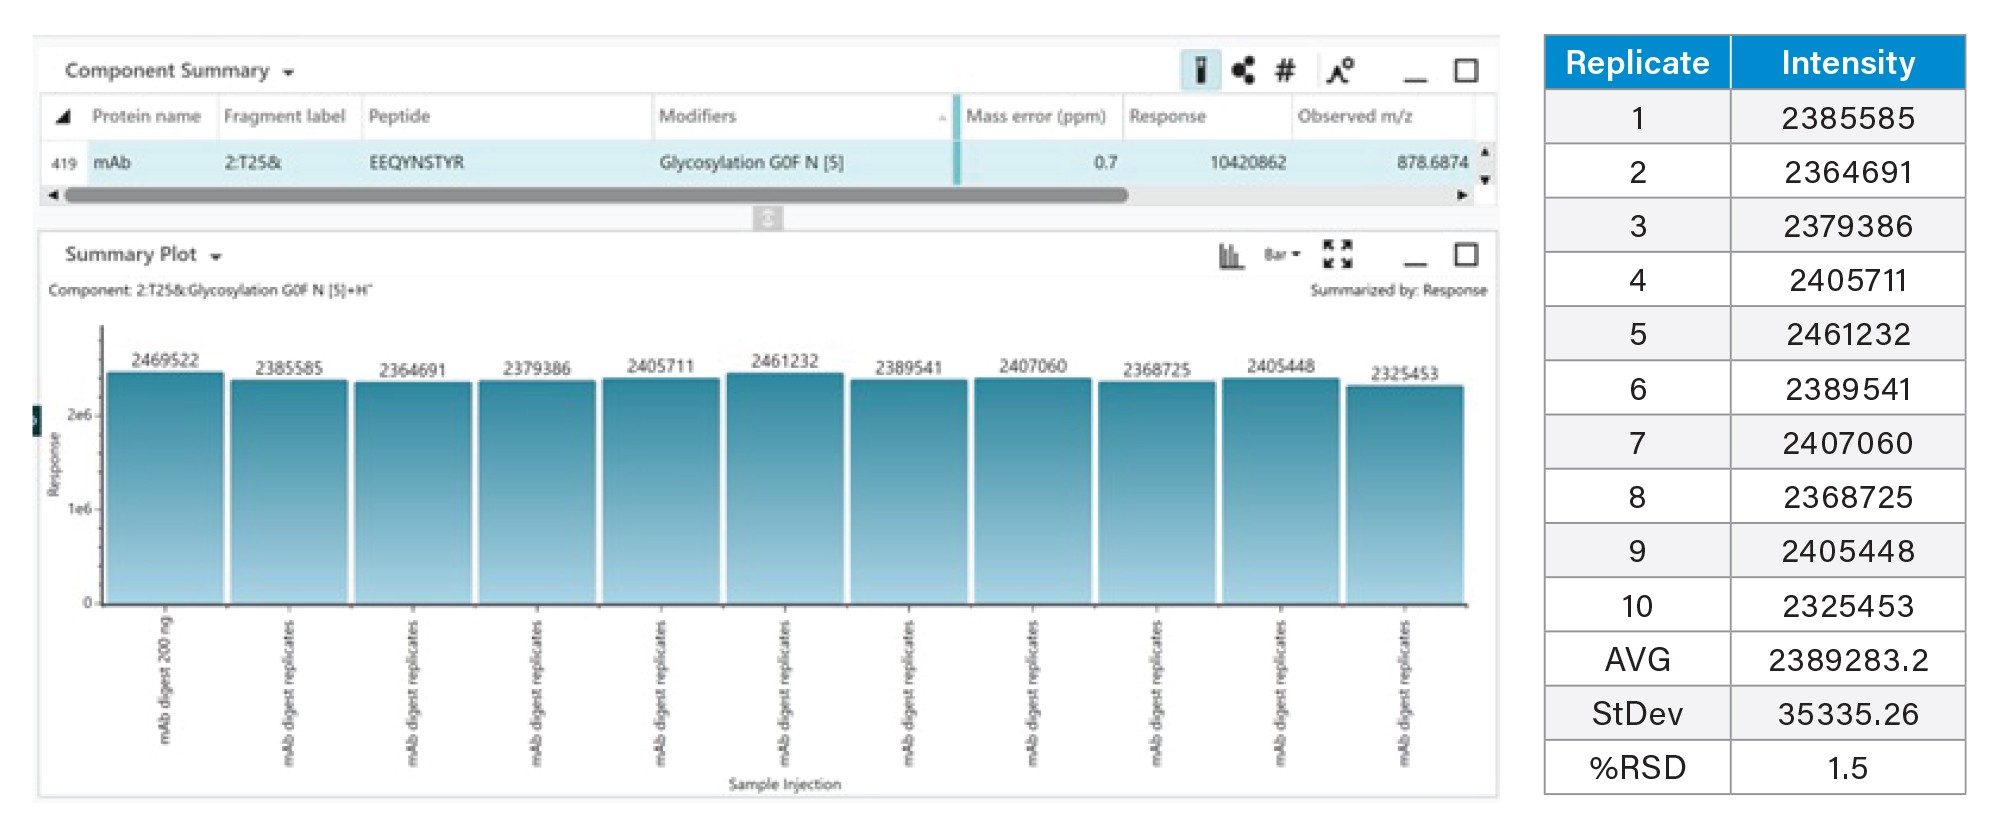The image size is (2000, 834).
Task: Click the AVG value 2389283.2
Action: (x=1848, y=660)
